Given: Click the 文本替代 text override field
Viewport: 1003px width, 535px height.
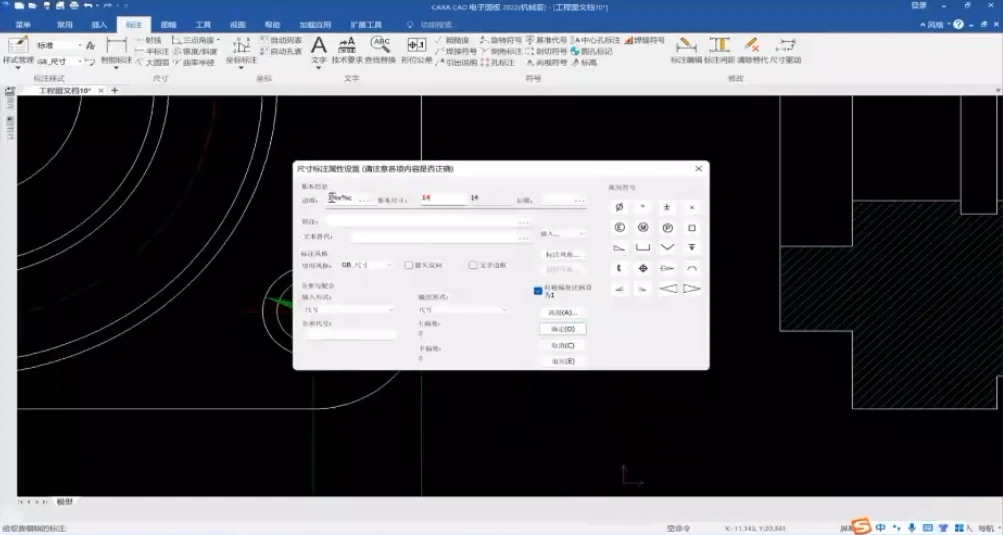Looking at the screenshot, I should 441,237.
